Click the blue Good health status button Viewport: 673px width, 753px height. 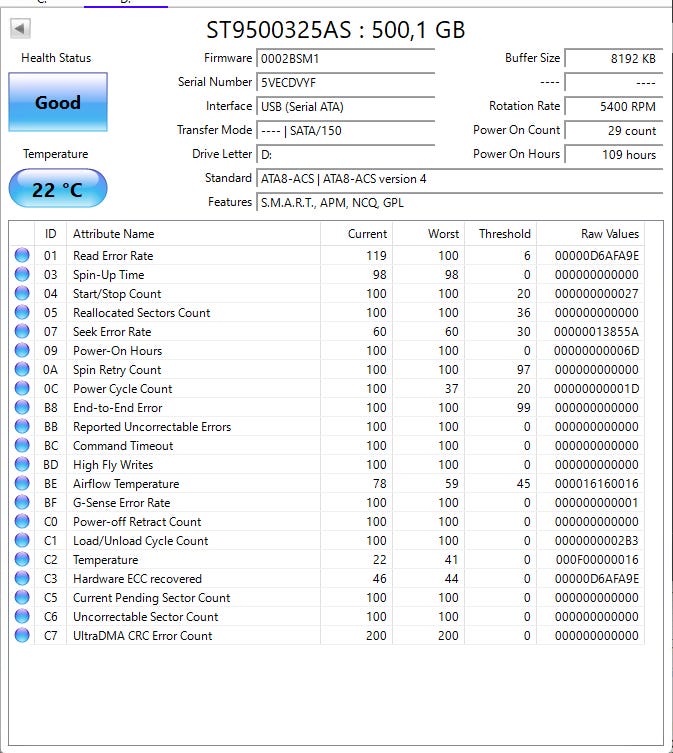(58, 102)
